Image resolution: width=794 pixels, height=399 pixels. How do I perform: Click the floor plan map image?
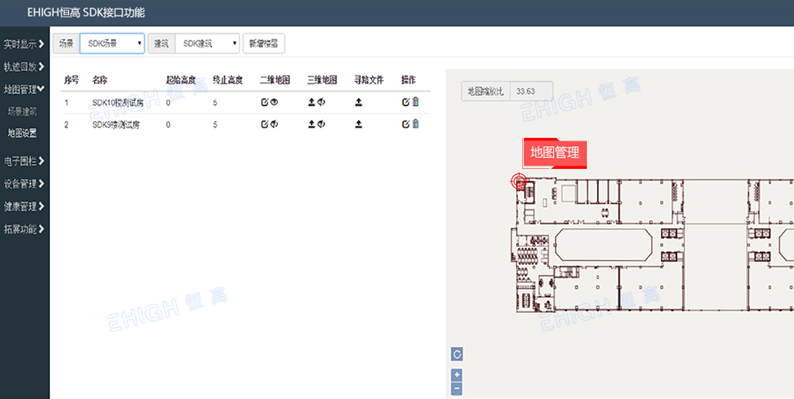(652, 245)
